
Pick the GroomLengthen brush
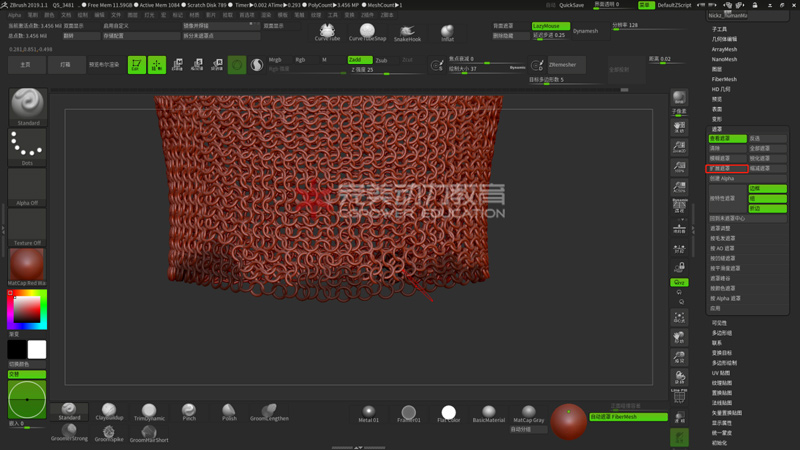pyautogui.click(x=268, y=411)
